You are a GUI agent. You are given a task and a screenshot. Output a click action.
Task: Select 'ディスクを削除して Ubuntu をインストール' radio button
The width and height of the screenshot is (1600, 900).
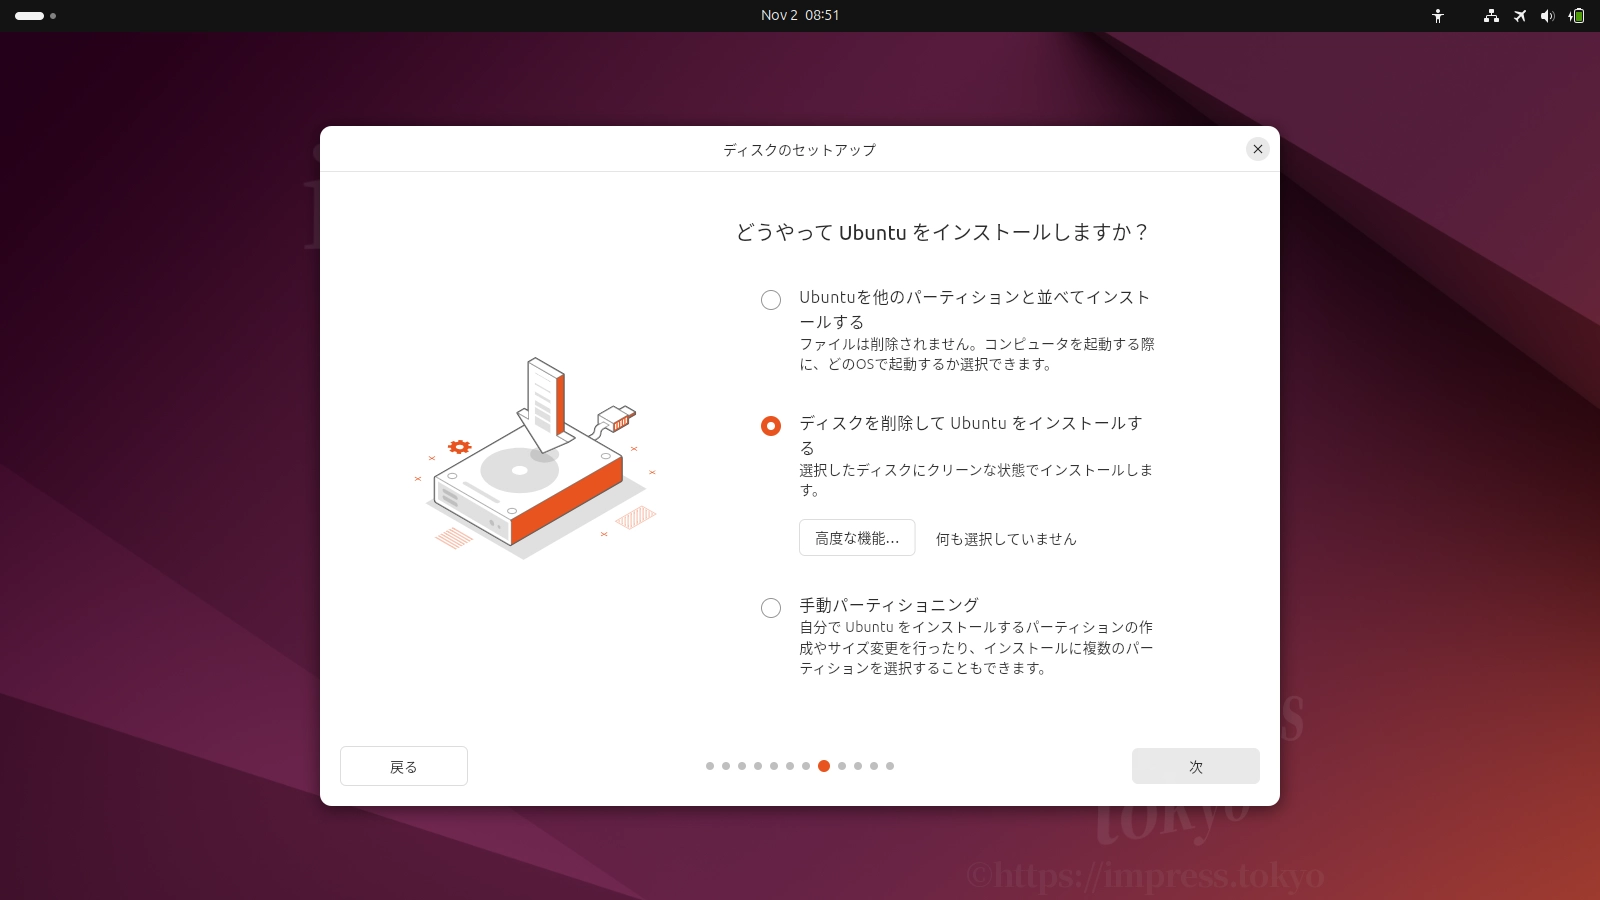click(771, 426)
